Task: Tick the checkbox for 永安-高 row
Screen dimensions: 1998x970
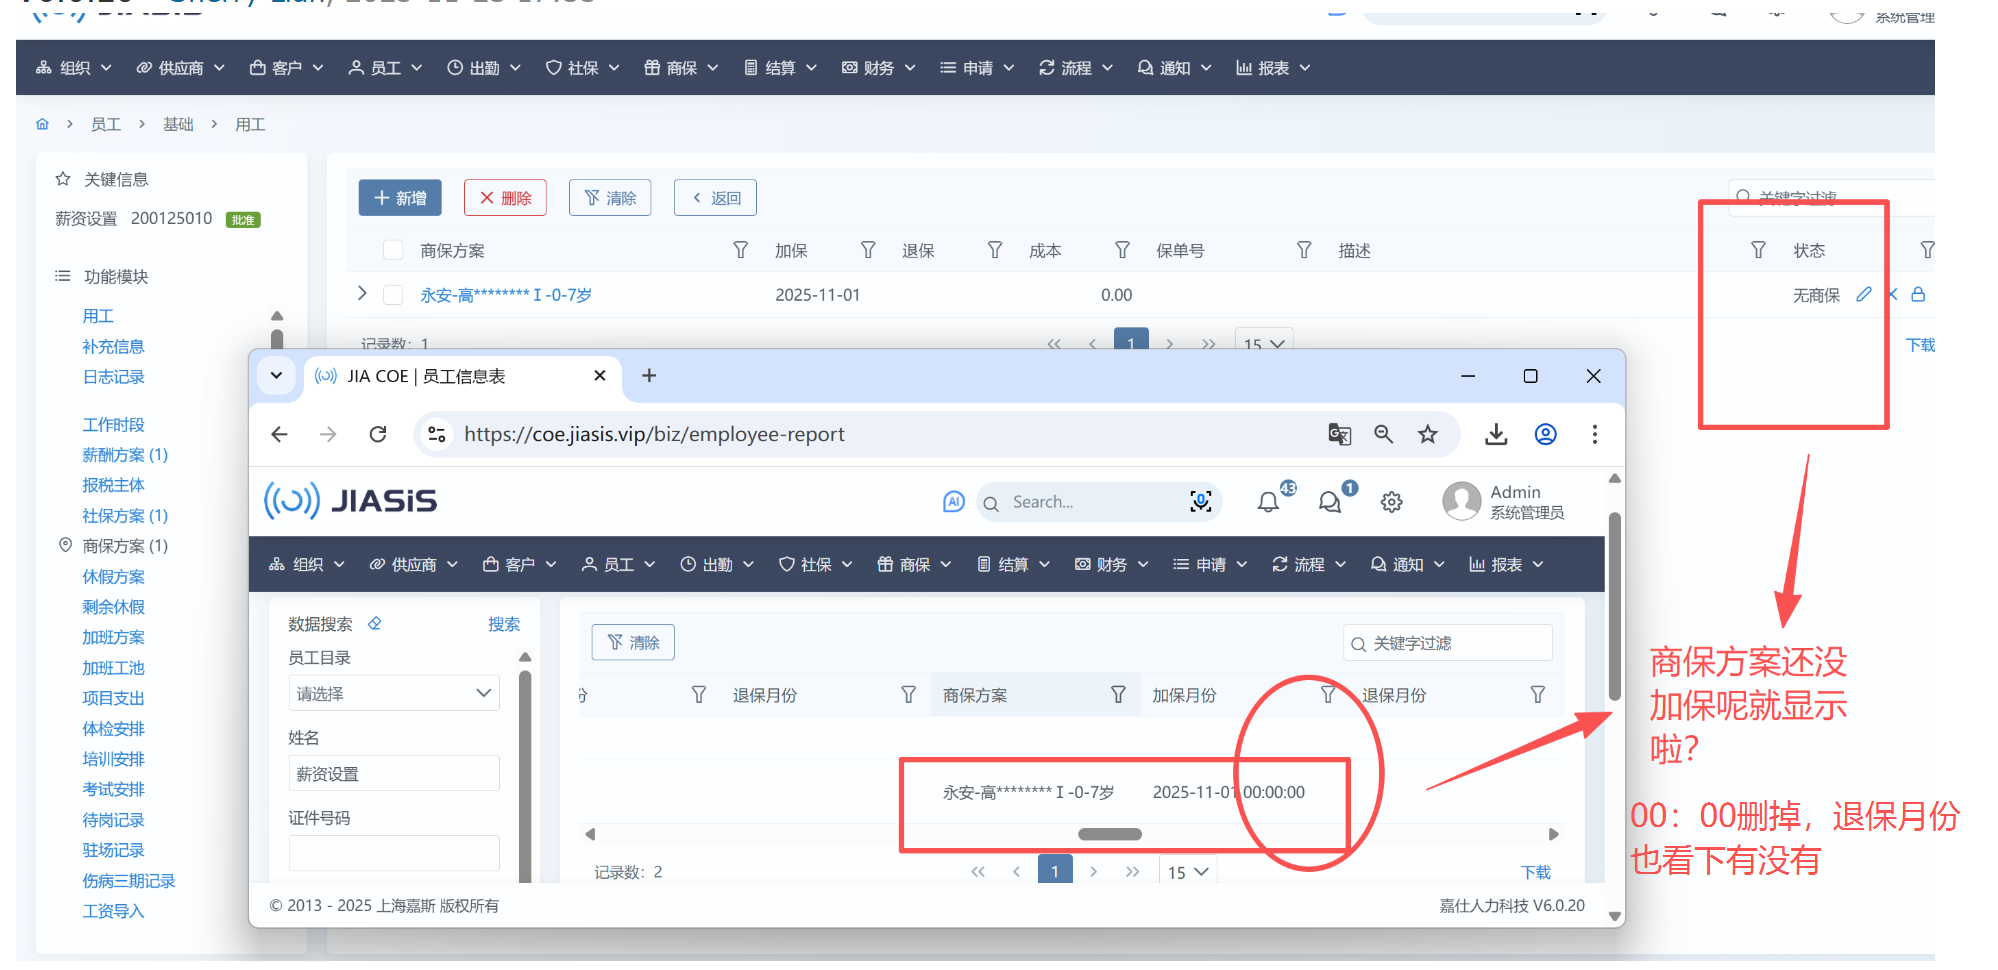Action: [393, 295]
